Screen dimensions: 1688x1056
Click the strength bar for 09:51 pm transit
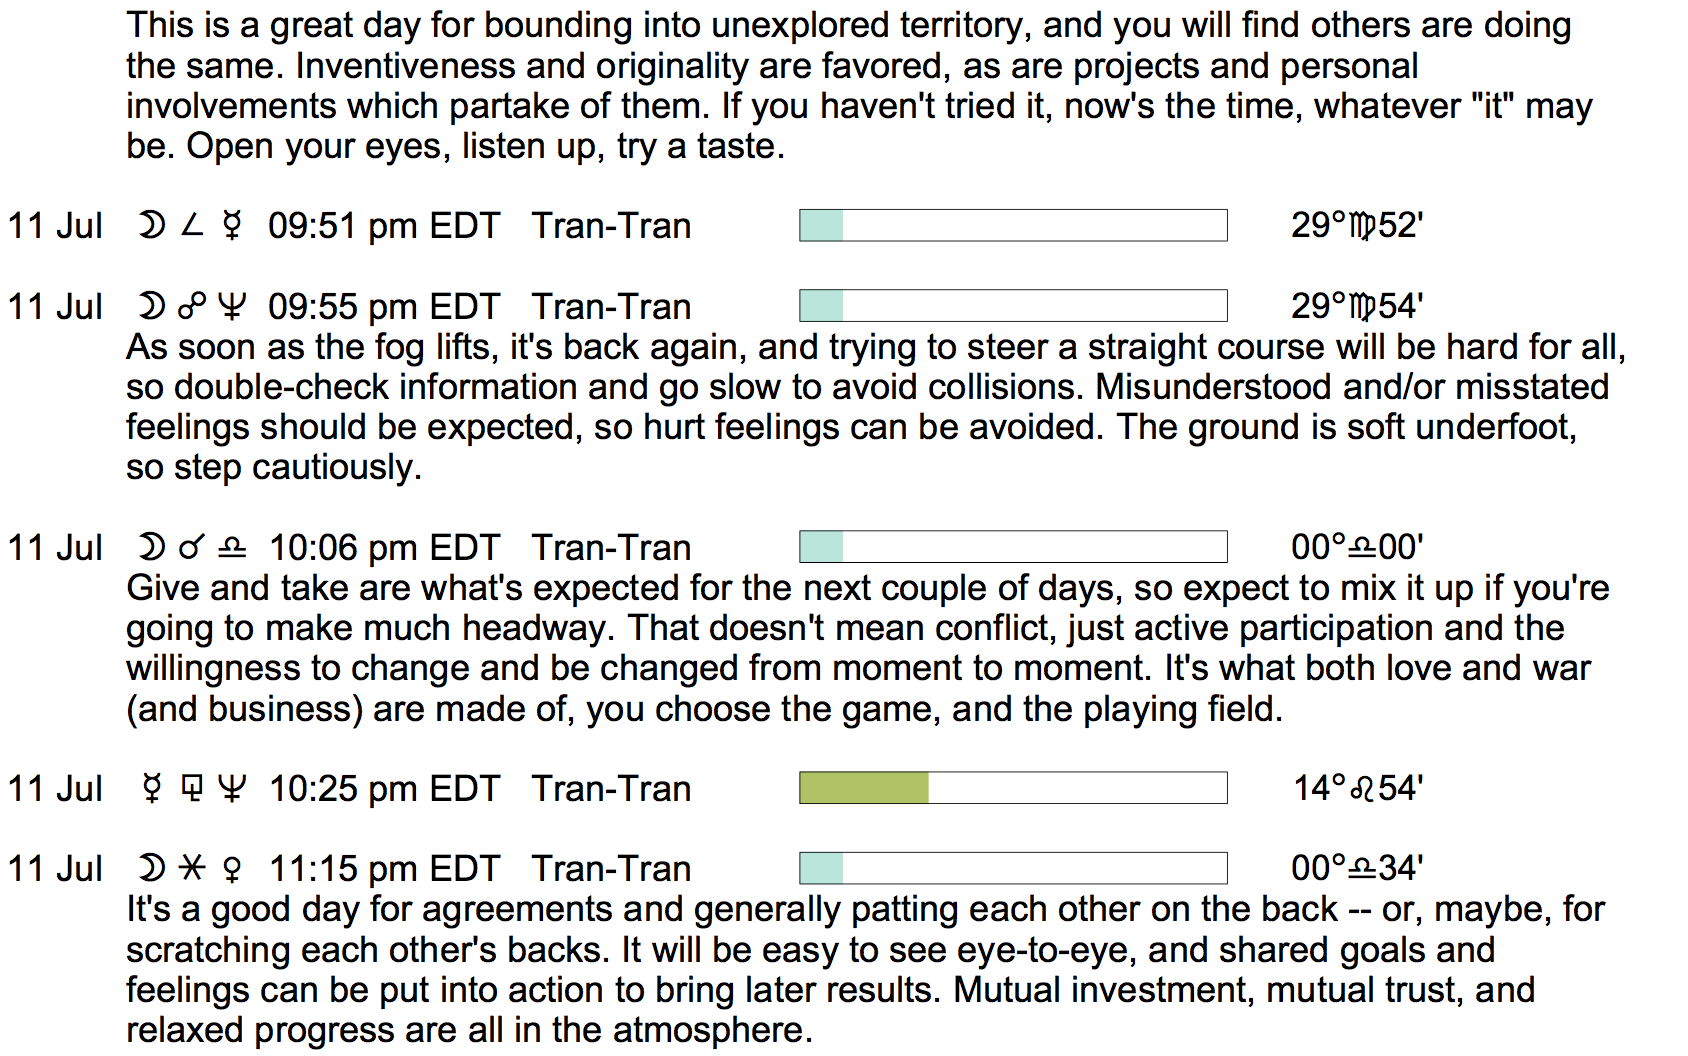pyautogui.click(x=1013, y=226)
